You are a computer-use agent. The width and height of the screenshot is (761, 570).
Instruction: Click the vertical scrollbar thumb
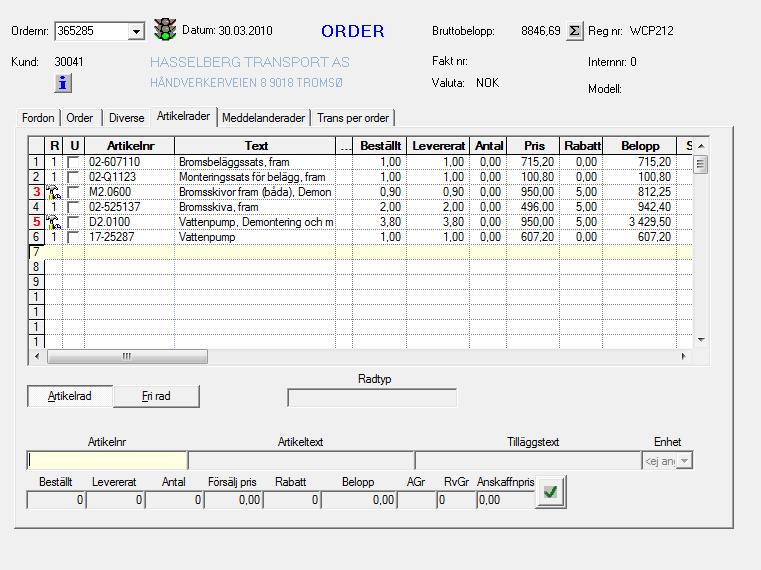700,164
